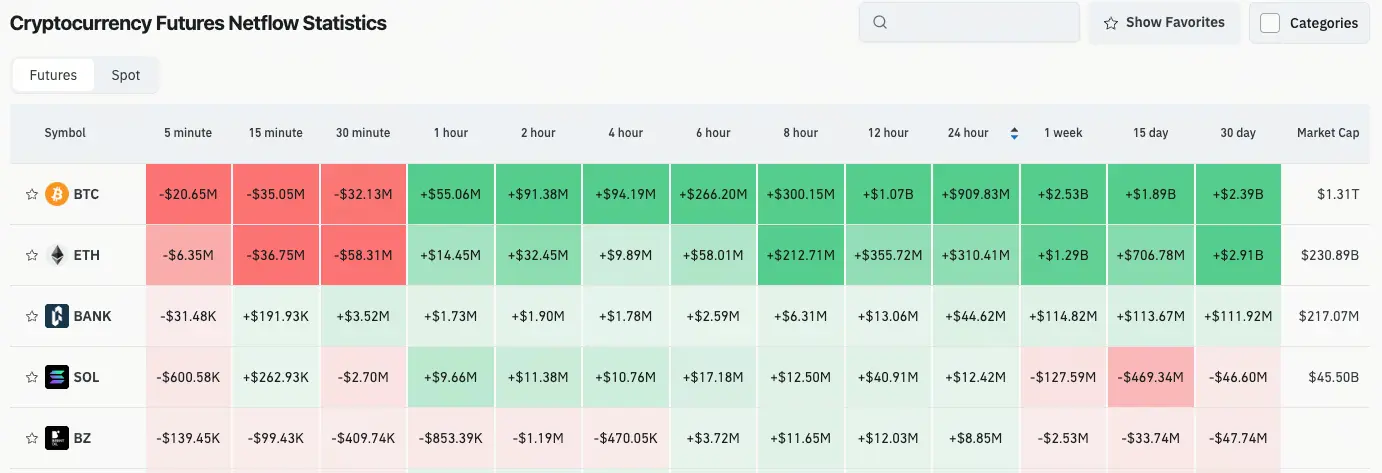Select the Futures tab
The height and width of the screenshot is (473, 1382).
tap(53, 75)
